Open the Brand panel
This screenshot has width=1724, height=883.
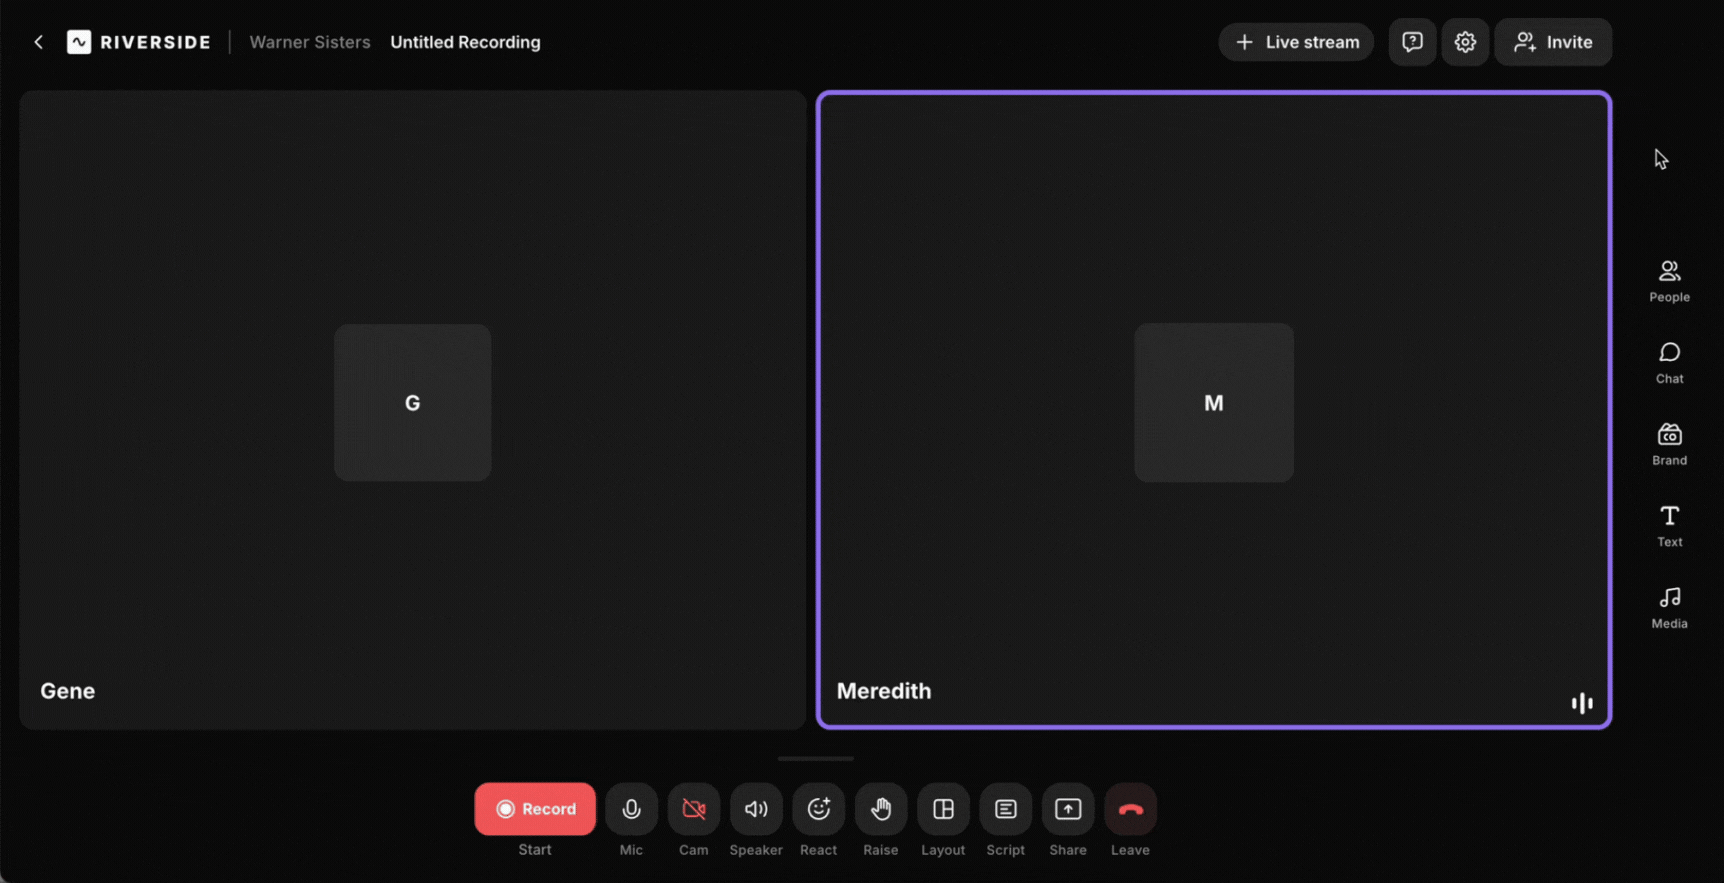coord(1669,443)
